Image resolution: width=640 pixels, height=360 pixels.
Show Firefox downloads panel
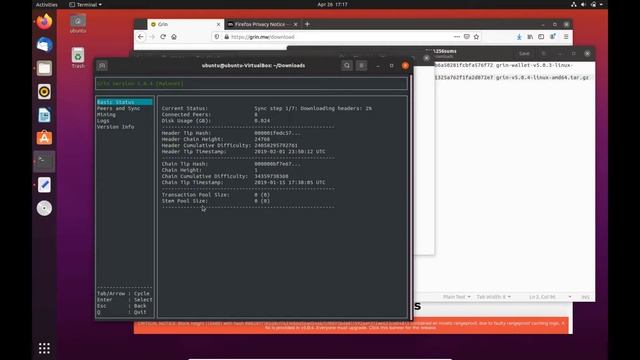point(519,37)
